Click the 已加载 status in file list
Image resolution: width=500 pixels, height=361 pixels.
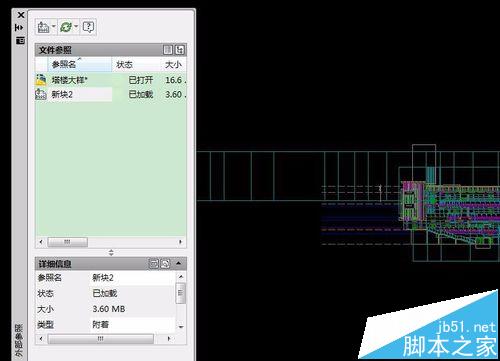141,94
